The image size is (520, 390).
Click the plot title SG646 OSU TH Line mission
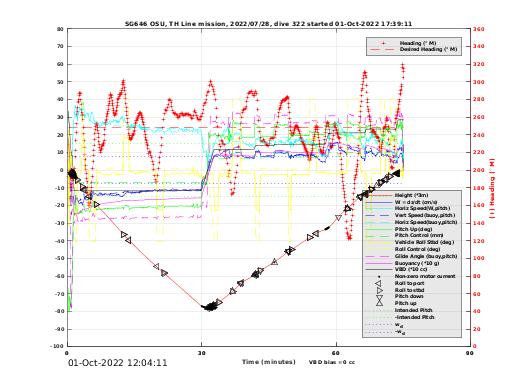click(x=268, y=24)
